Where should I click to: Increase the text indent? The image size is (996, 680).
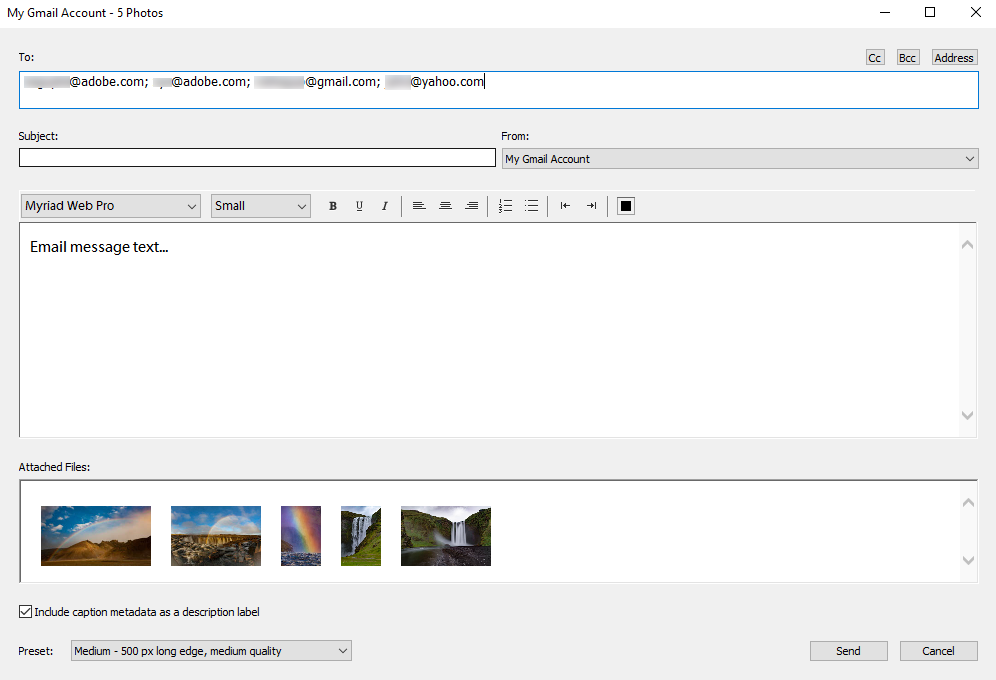pyautogui.click(x=591, y=206)
